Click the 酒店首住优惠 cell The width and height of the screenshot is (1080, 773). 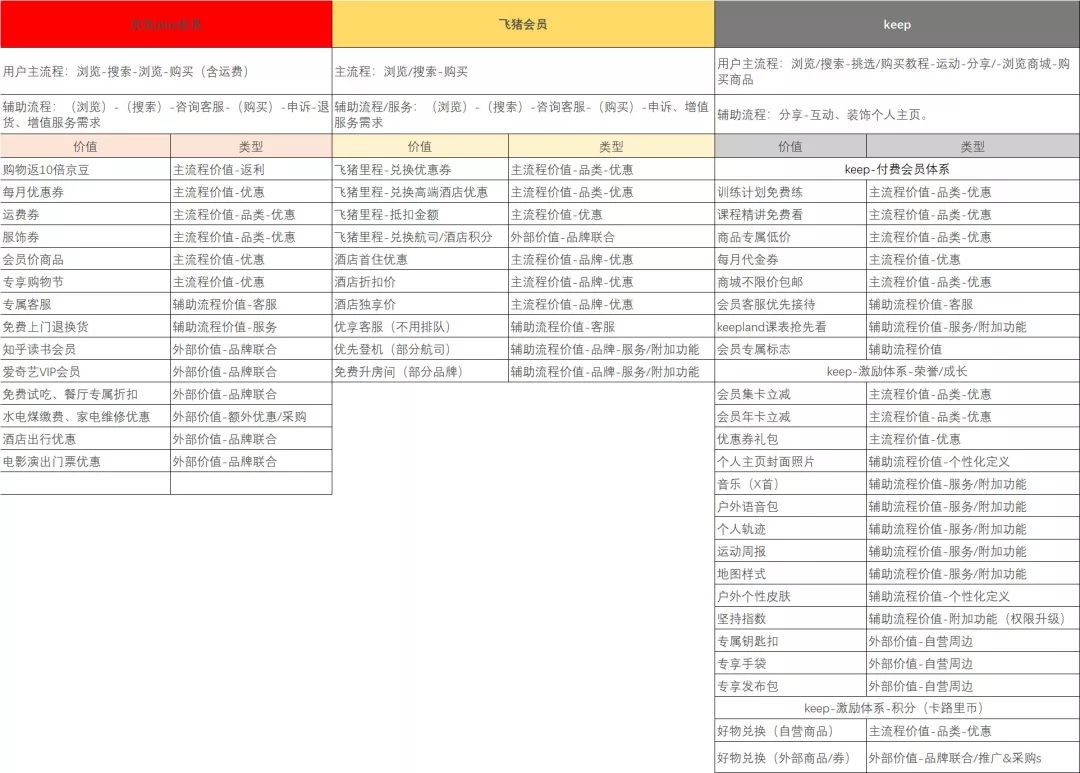click(420, 259)
